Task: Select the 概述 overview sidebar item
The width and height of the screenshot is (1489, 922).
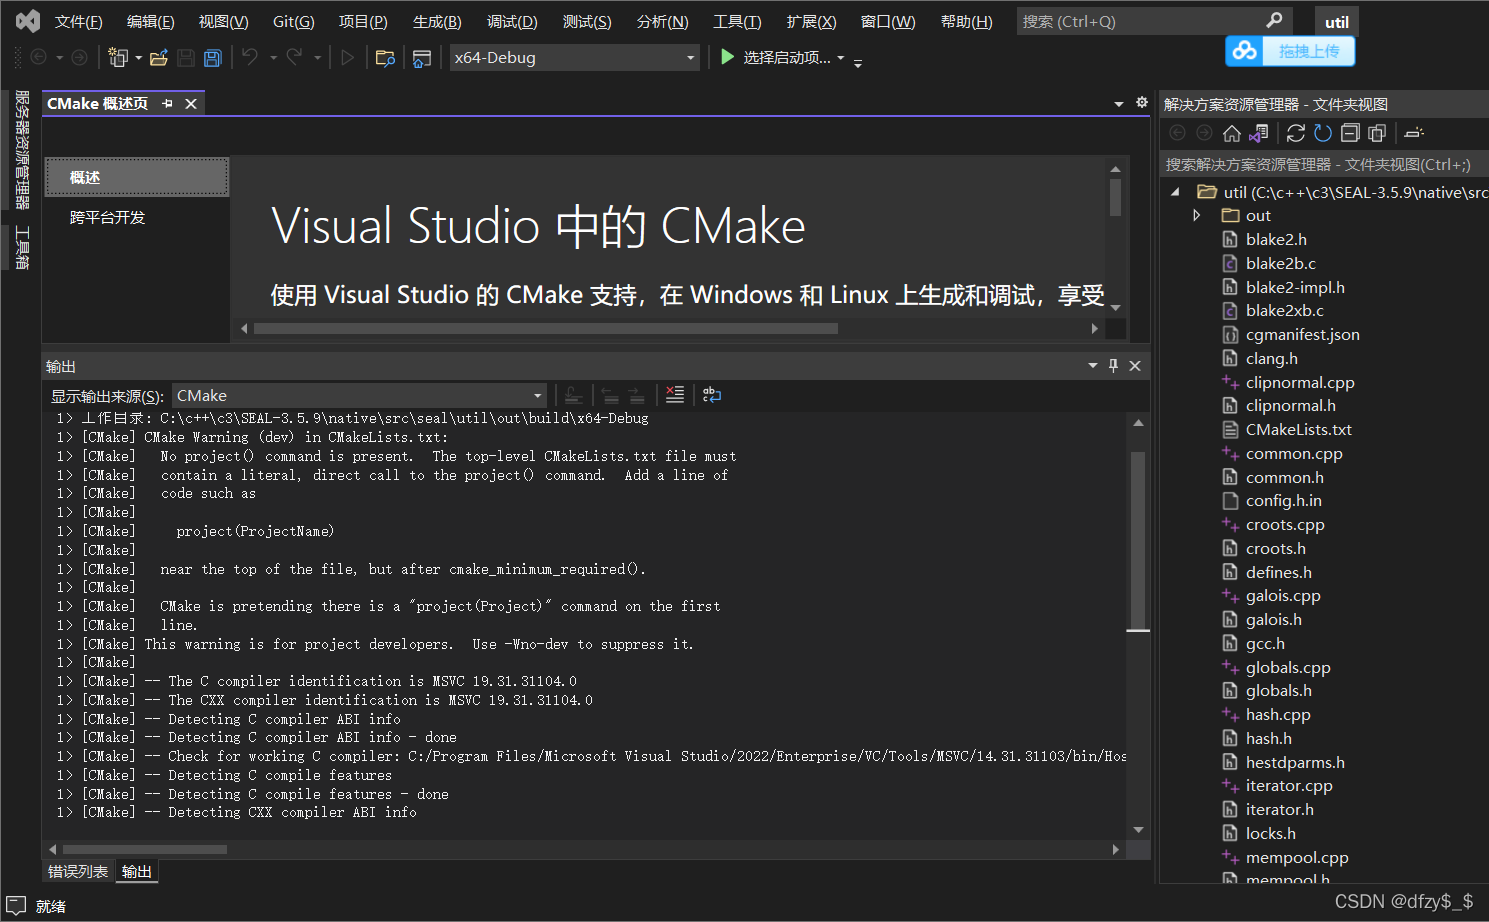Action: pyautogui.click(x=137, y=177)
